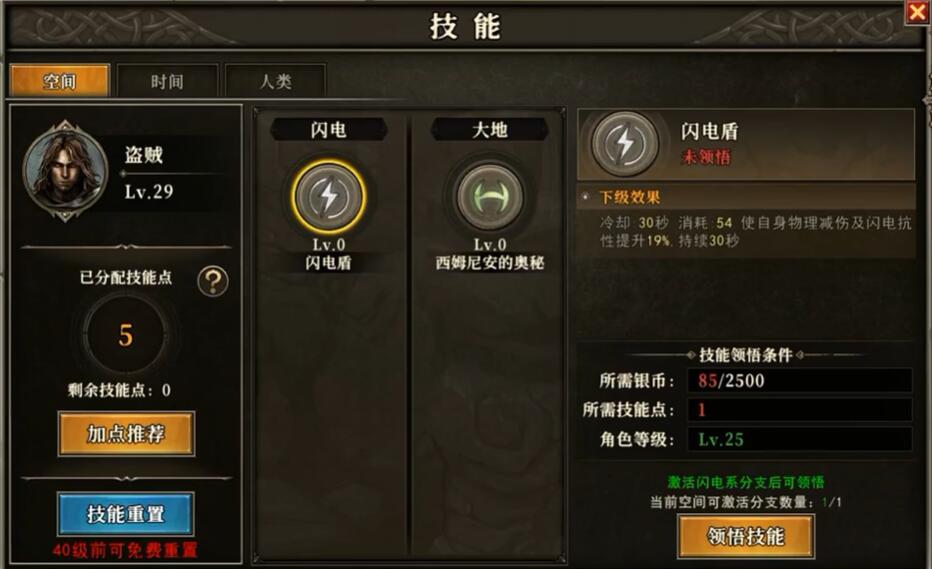Switch to the 时间 tab

[x=167, y=81]
